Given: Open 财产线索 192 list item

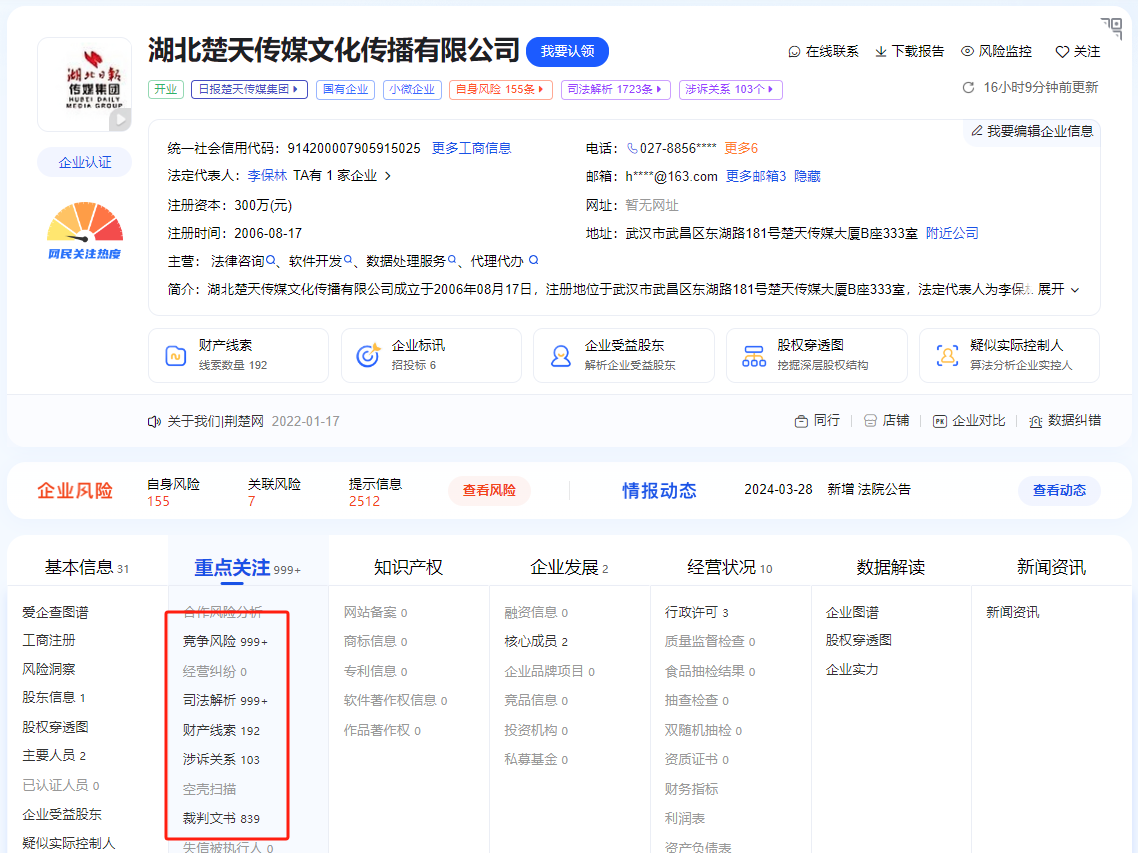Looking at the screenshot, I should [221, 730].
